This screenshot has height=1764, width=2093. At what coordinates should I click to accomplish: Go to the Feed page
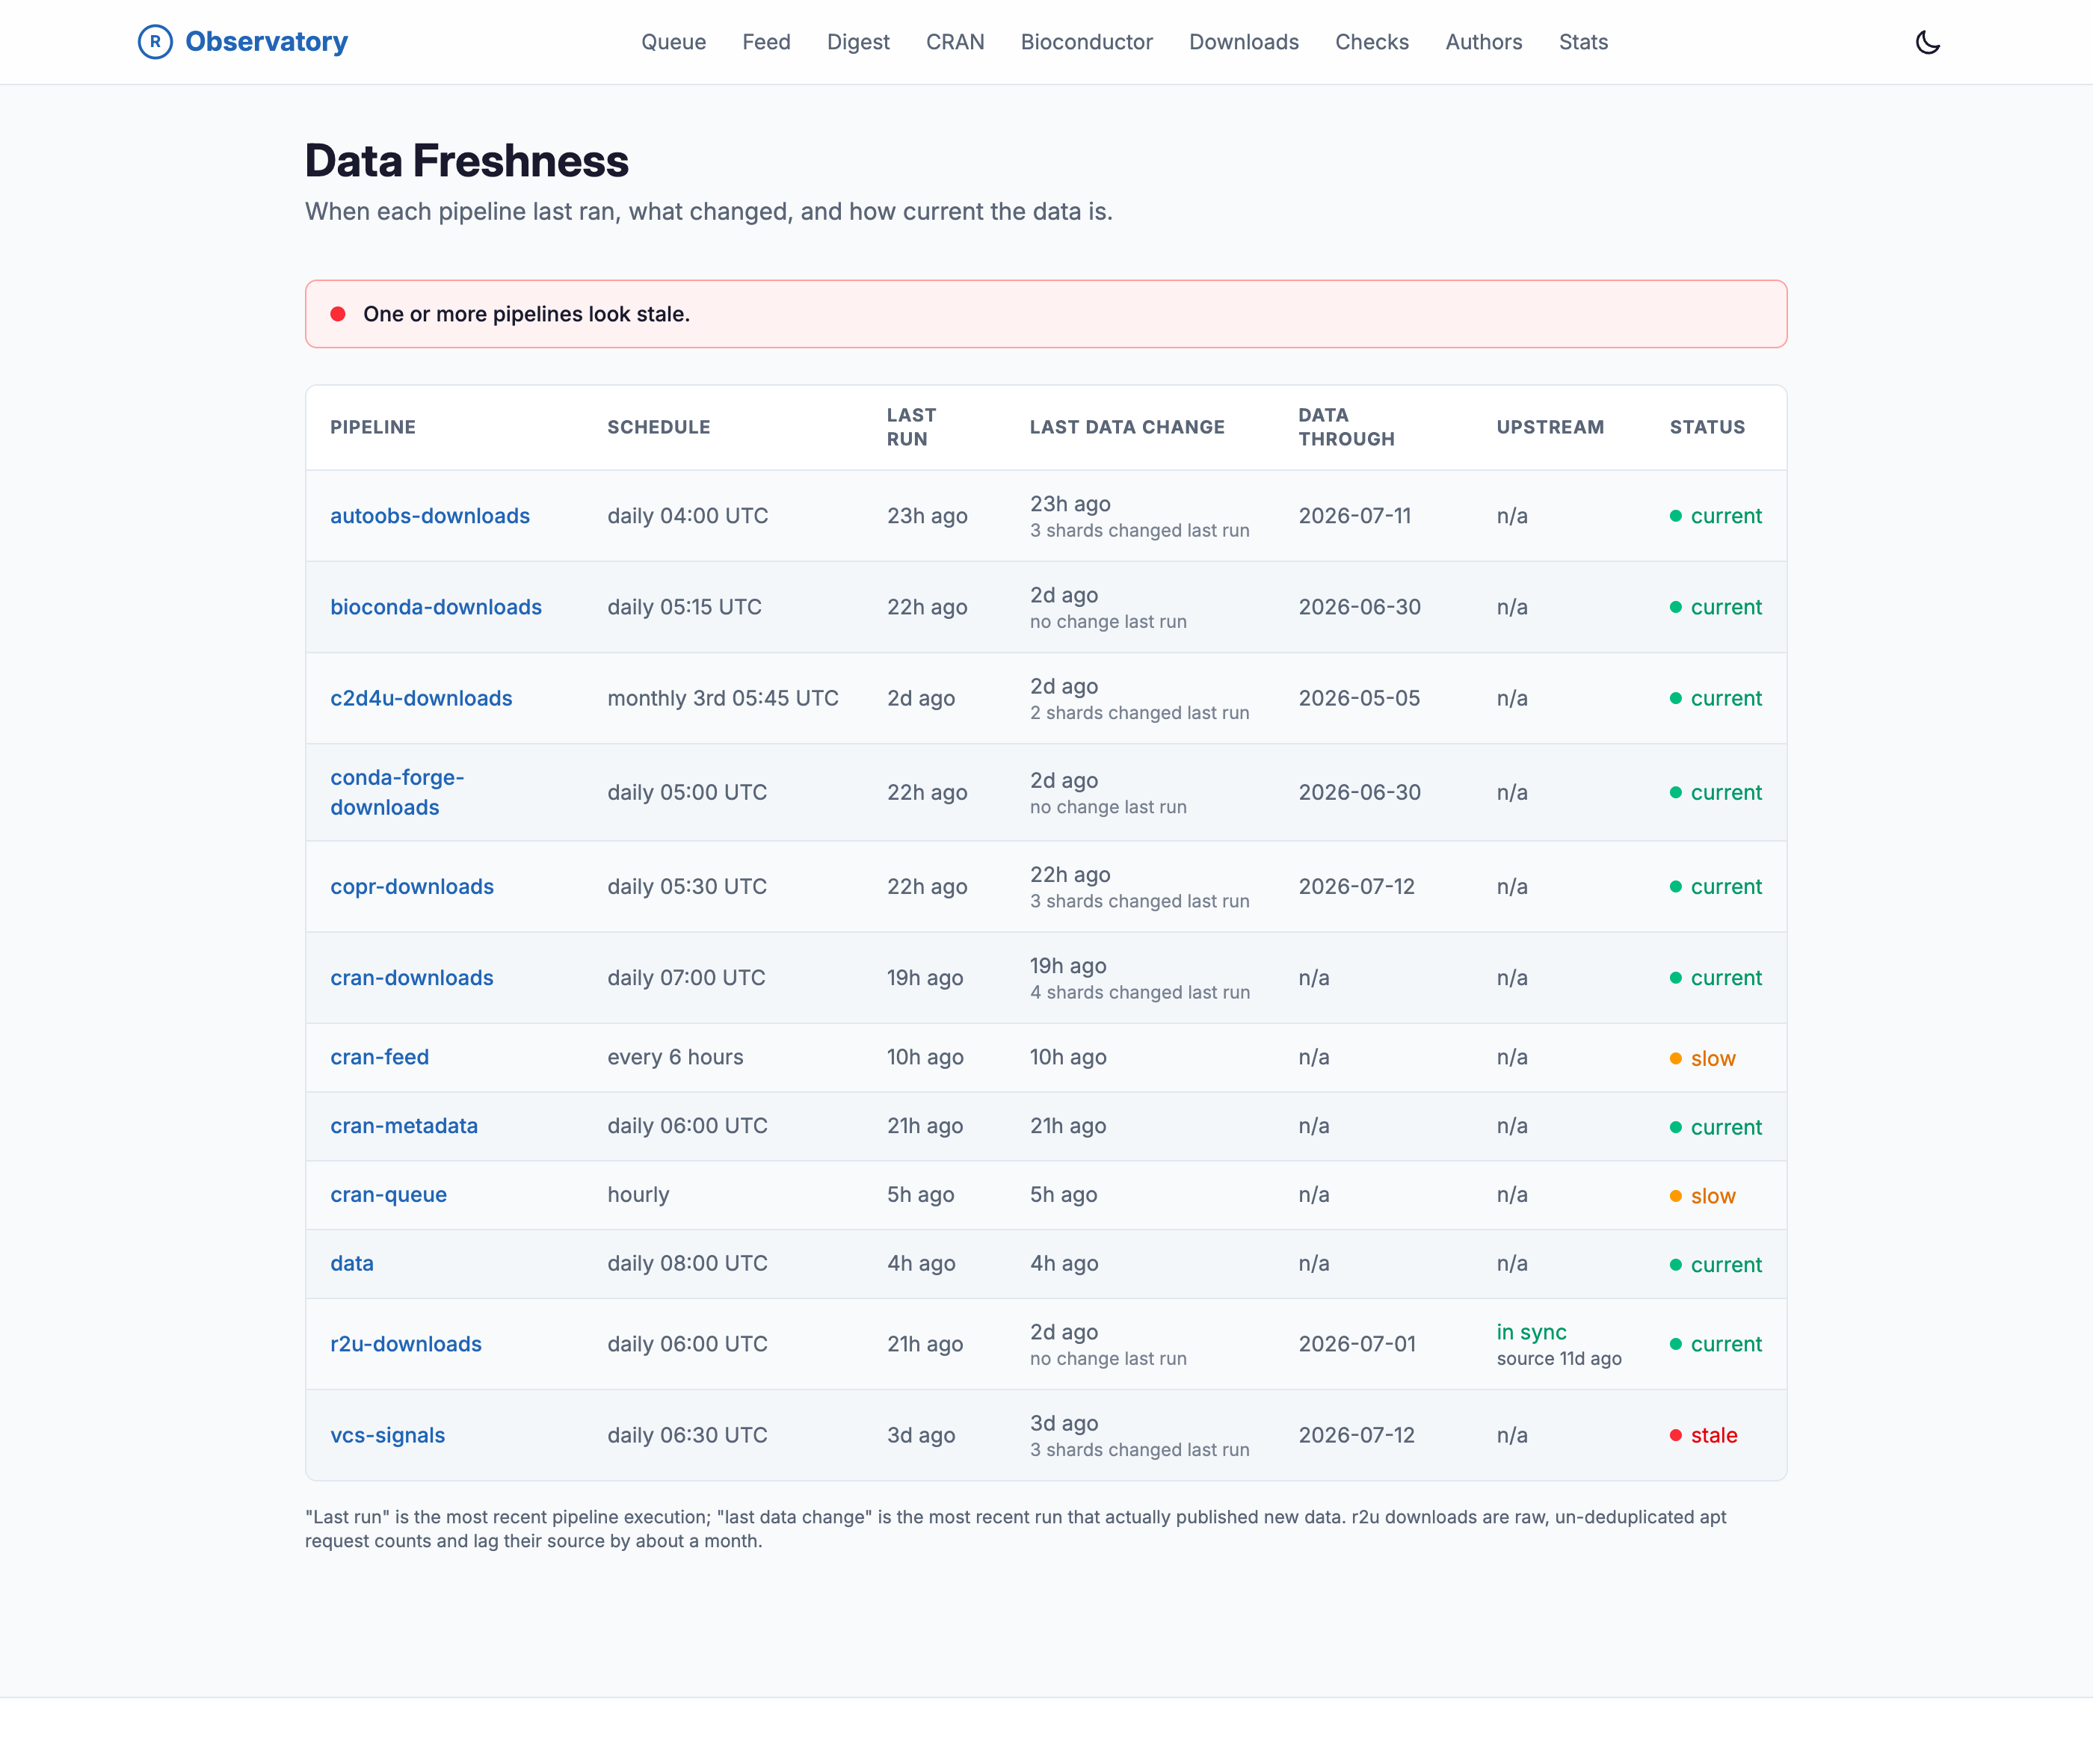pos(766,42)
